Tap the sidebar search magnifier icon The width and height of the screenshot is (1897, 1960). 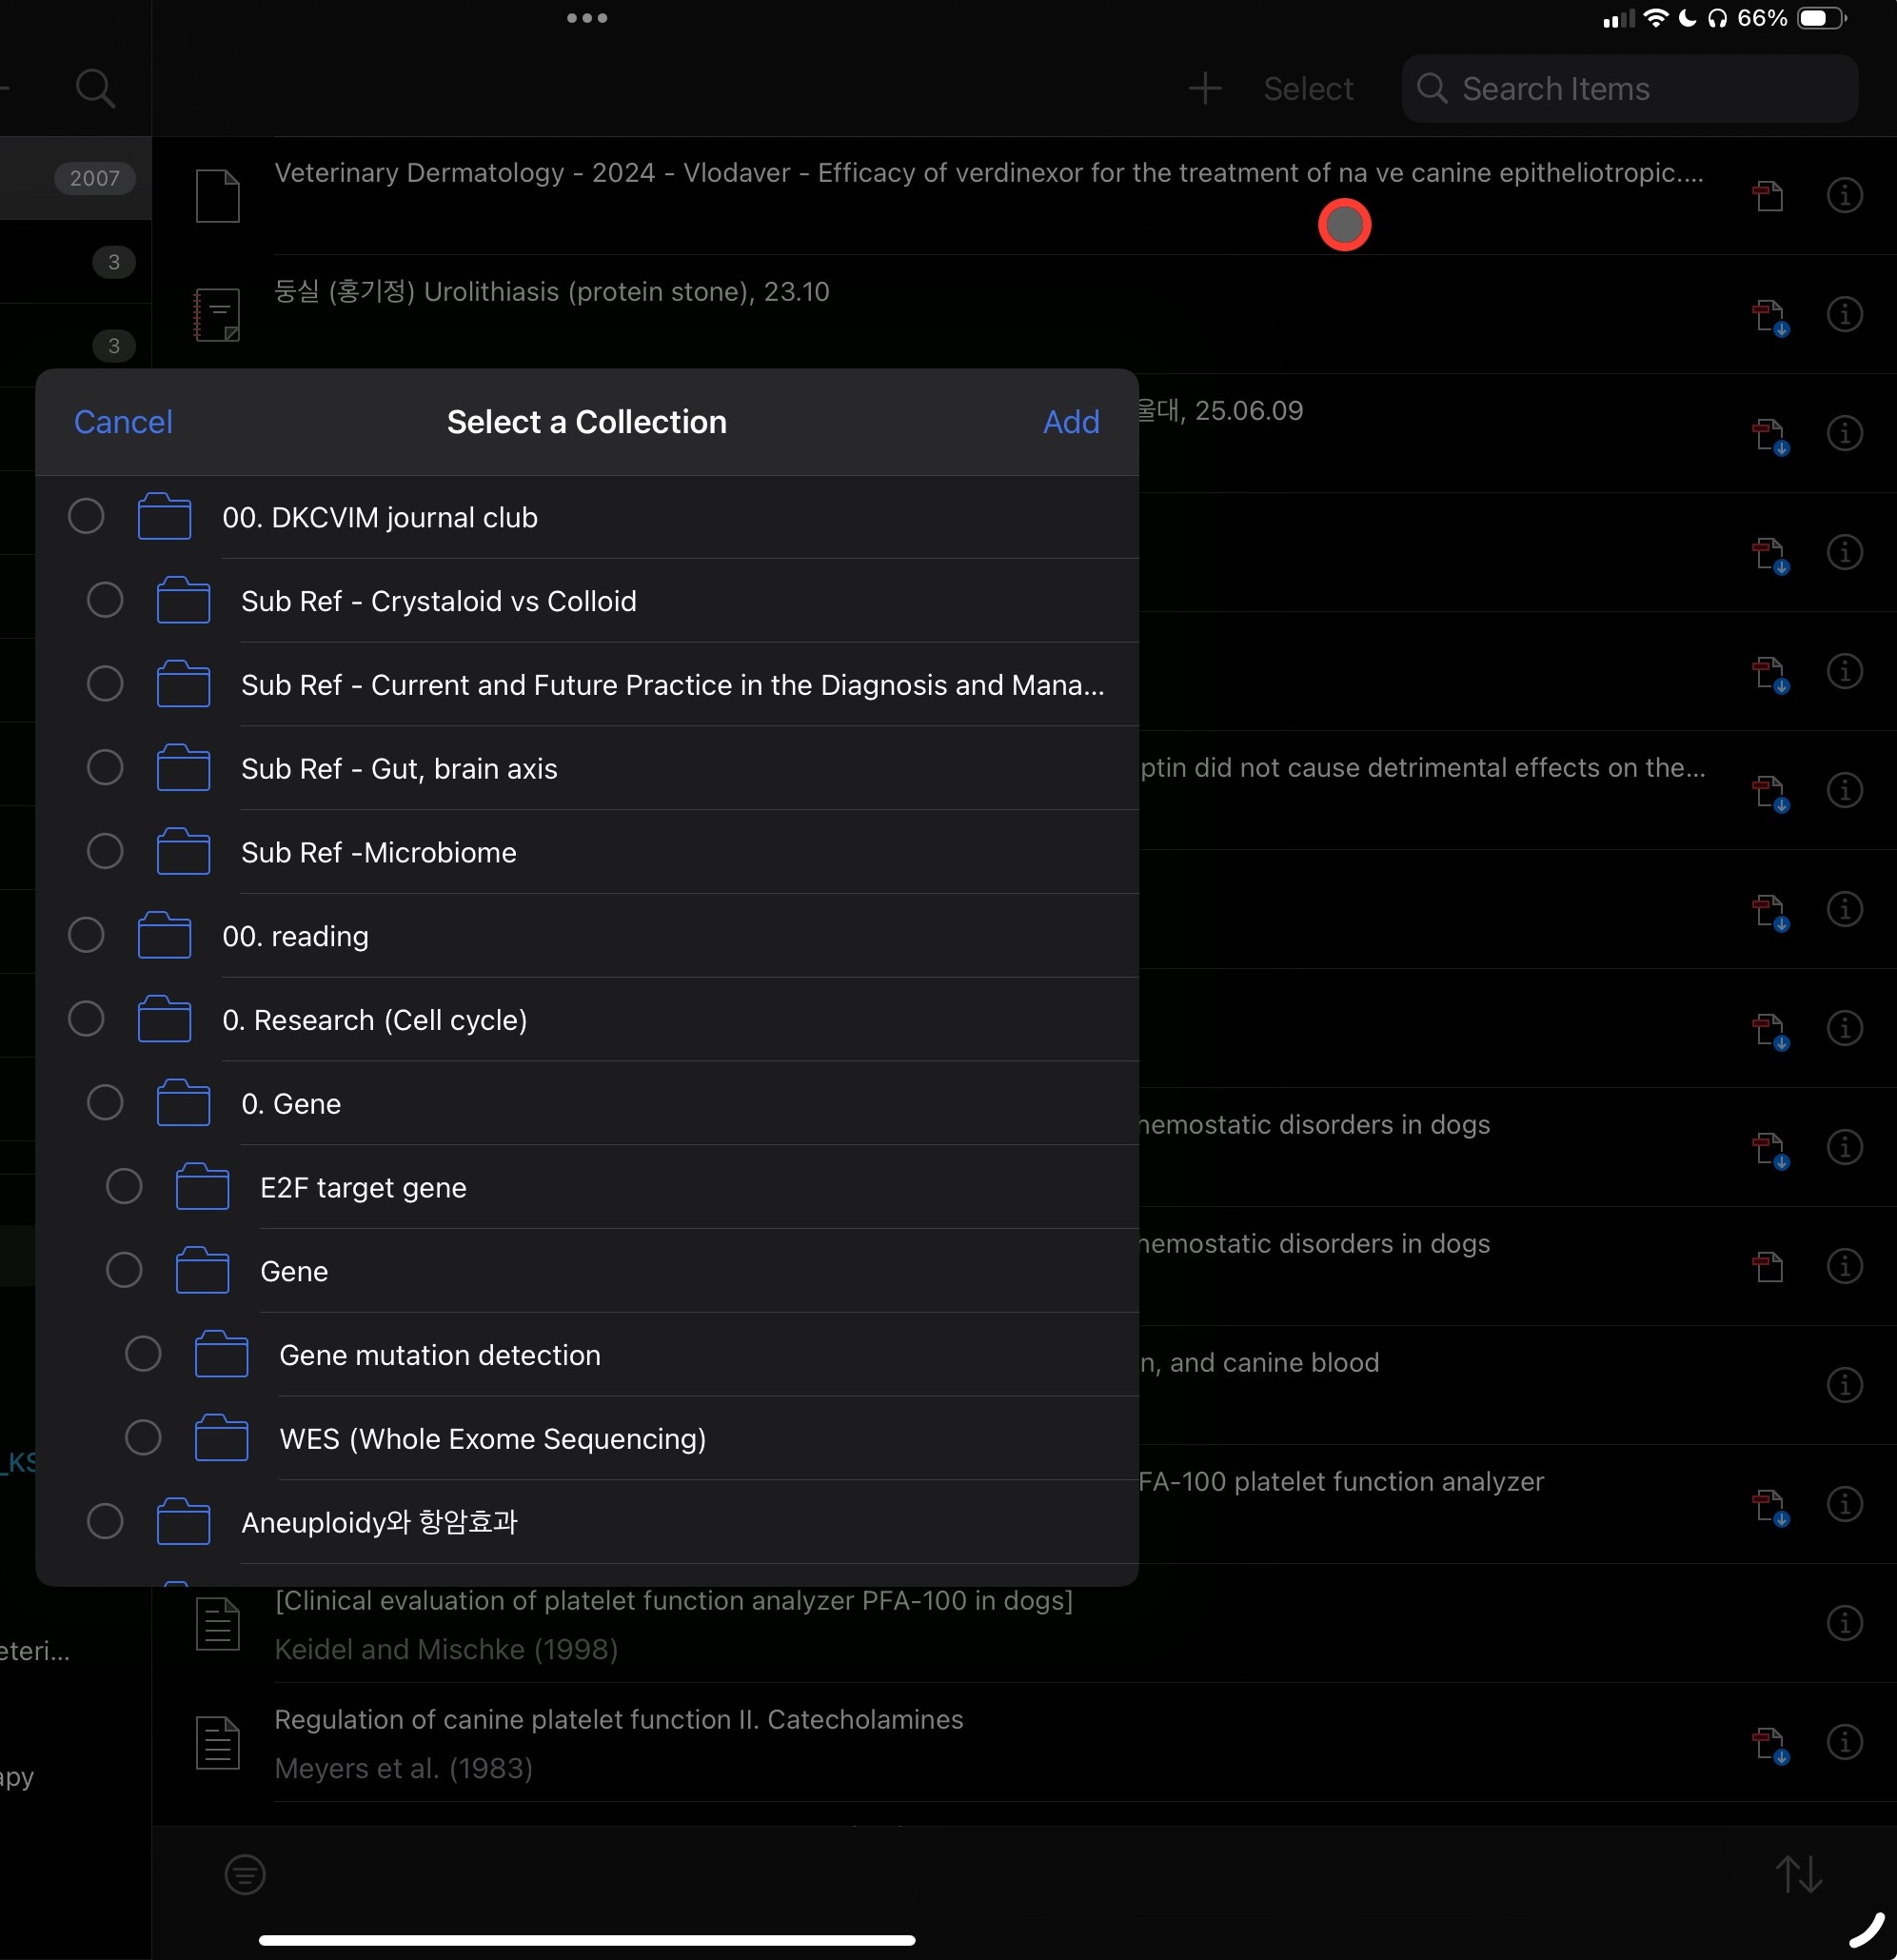click(x=95, y=88)
